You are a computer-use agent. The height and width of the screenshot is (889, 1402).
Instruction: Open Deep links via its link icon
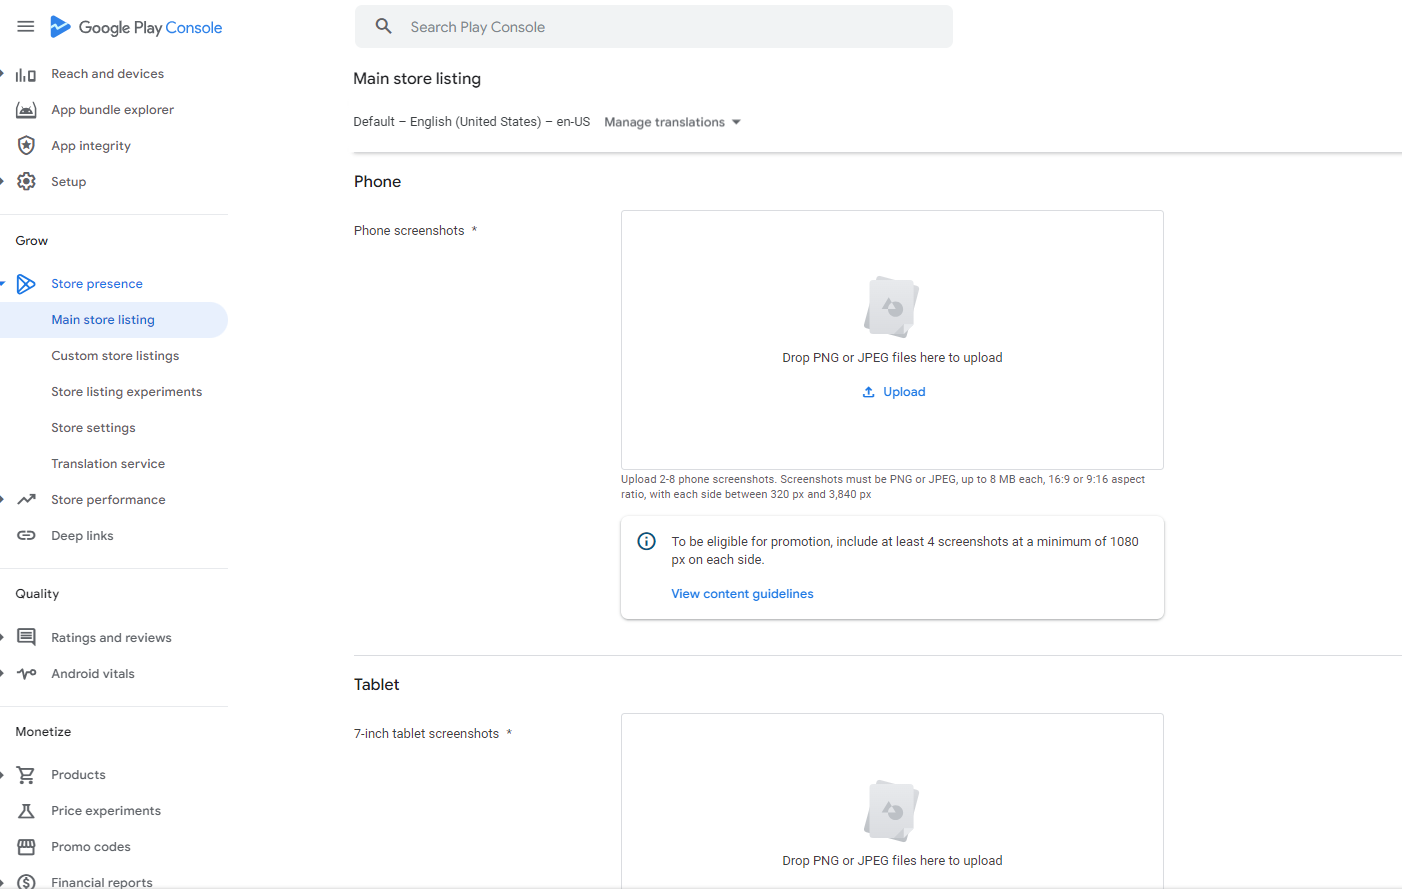(25, 535)
